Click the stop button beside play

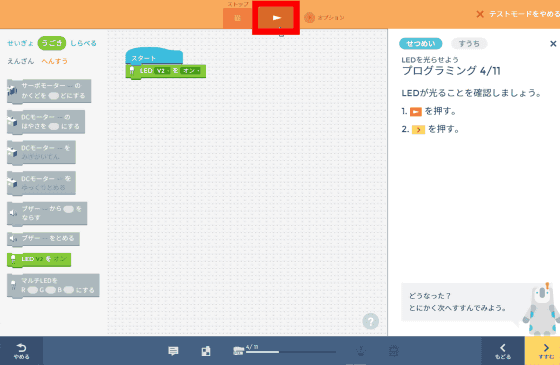click(x=238, y=18)
